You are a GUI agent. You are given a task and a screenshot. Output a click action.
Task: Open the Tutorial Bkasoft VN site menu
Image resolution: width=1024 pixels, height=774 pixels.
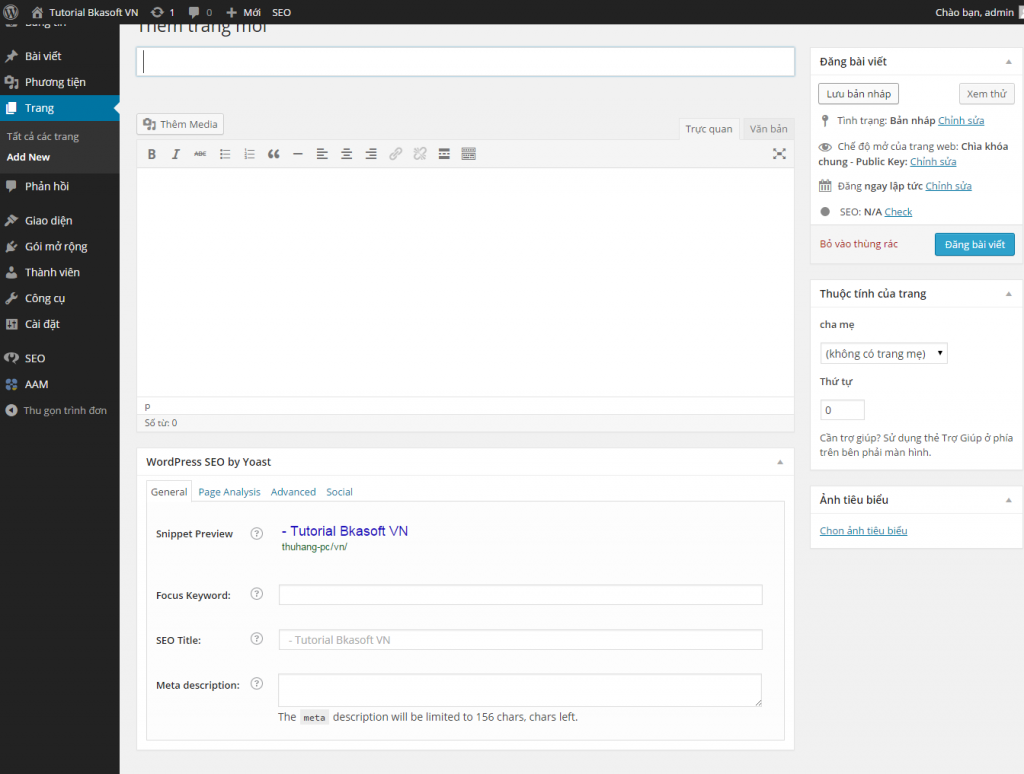(x=85, y=12)
